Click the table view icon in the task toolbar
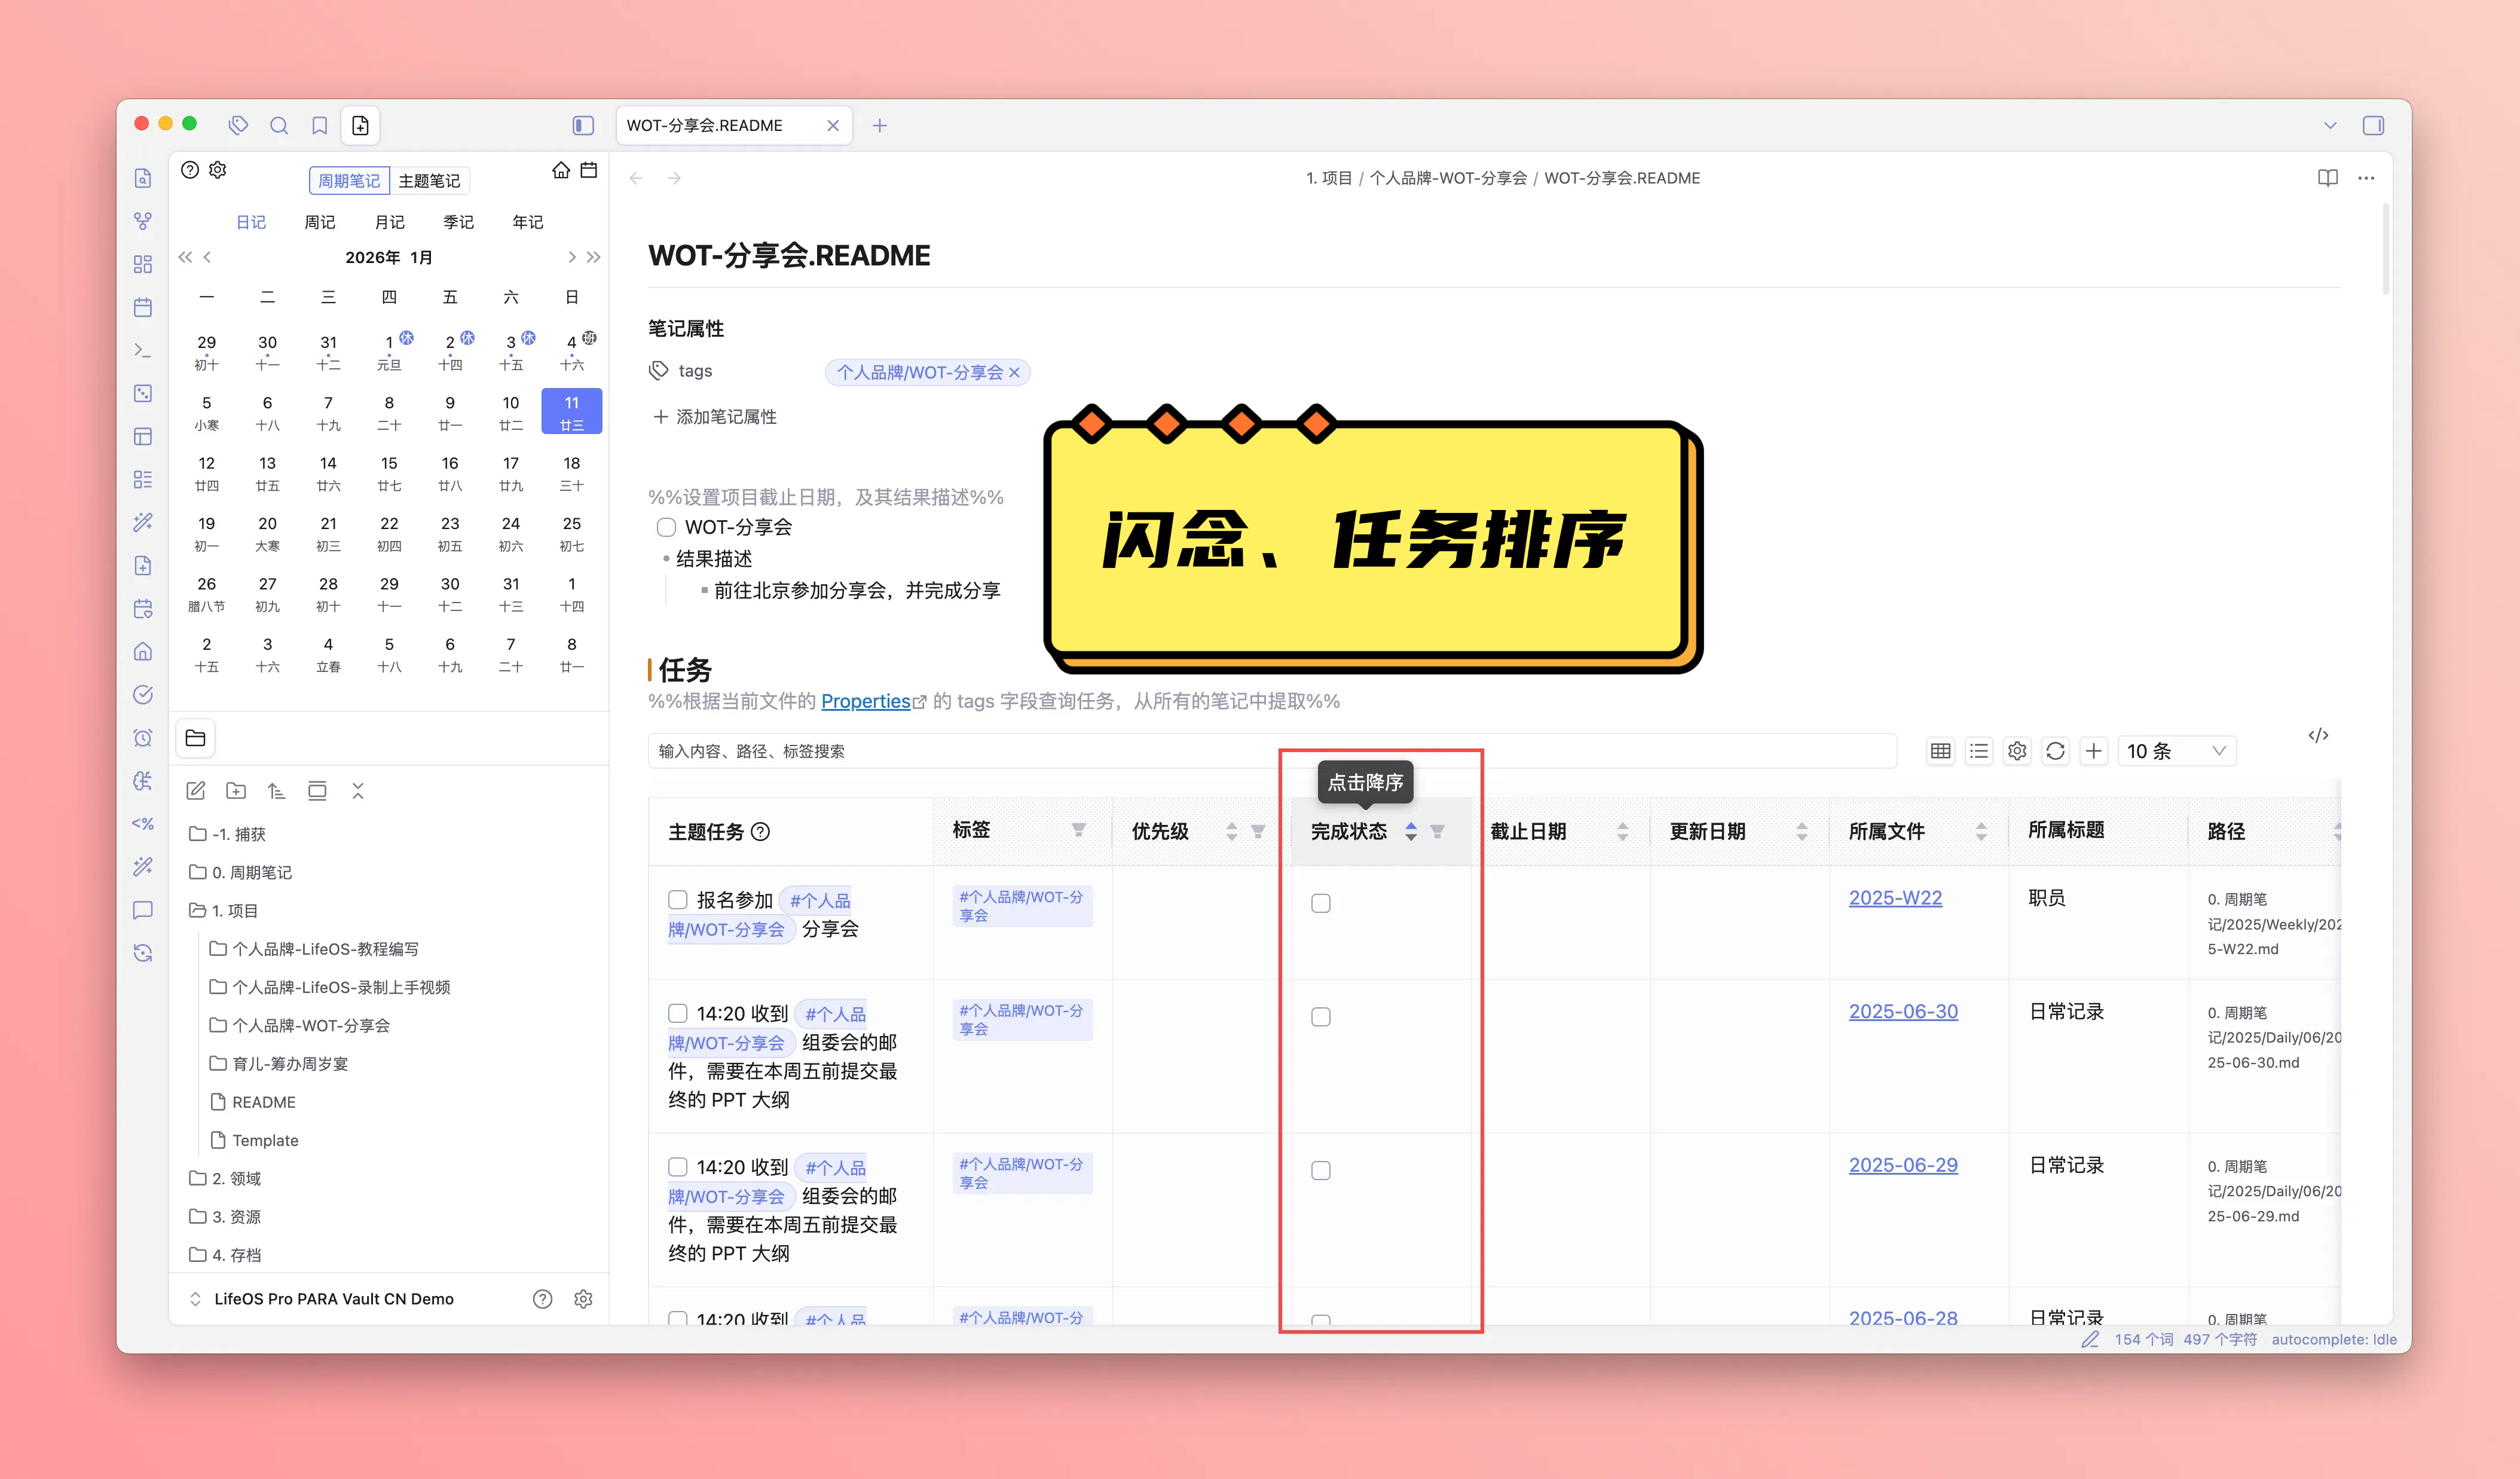The height and width of the screenshot is (1479, 2520). 1940,751
